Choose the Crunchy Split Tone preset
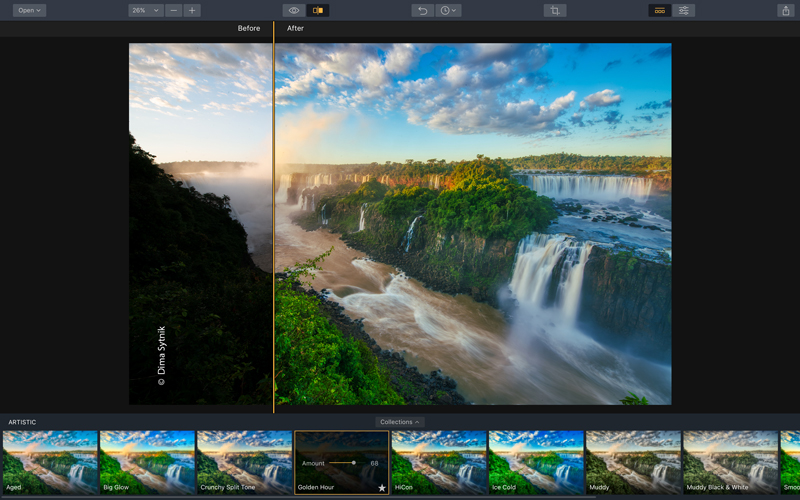Viewport: 800px width, 500px height. (x=244, y=462)
